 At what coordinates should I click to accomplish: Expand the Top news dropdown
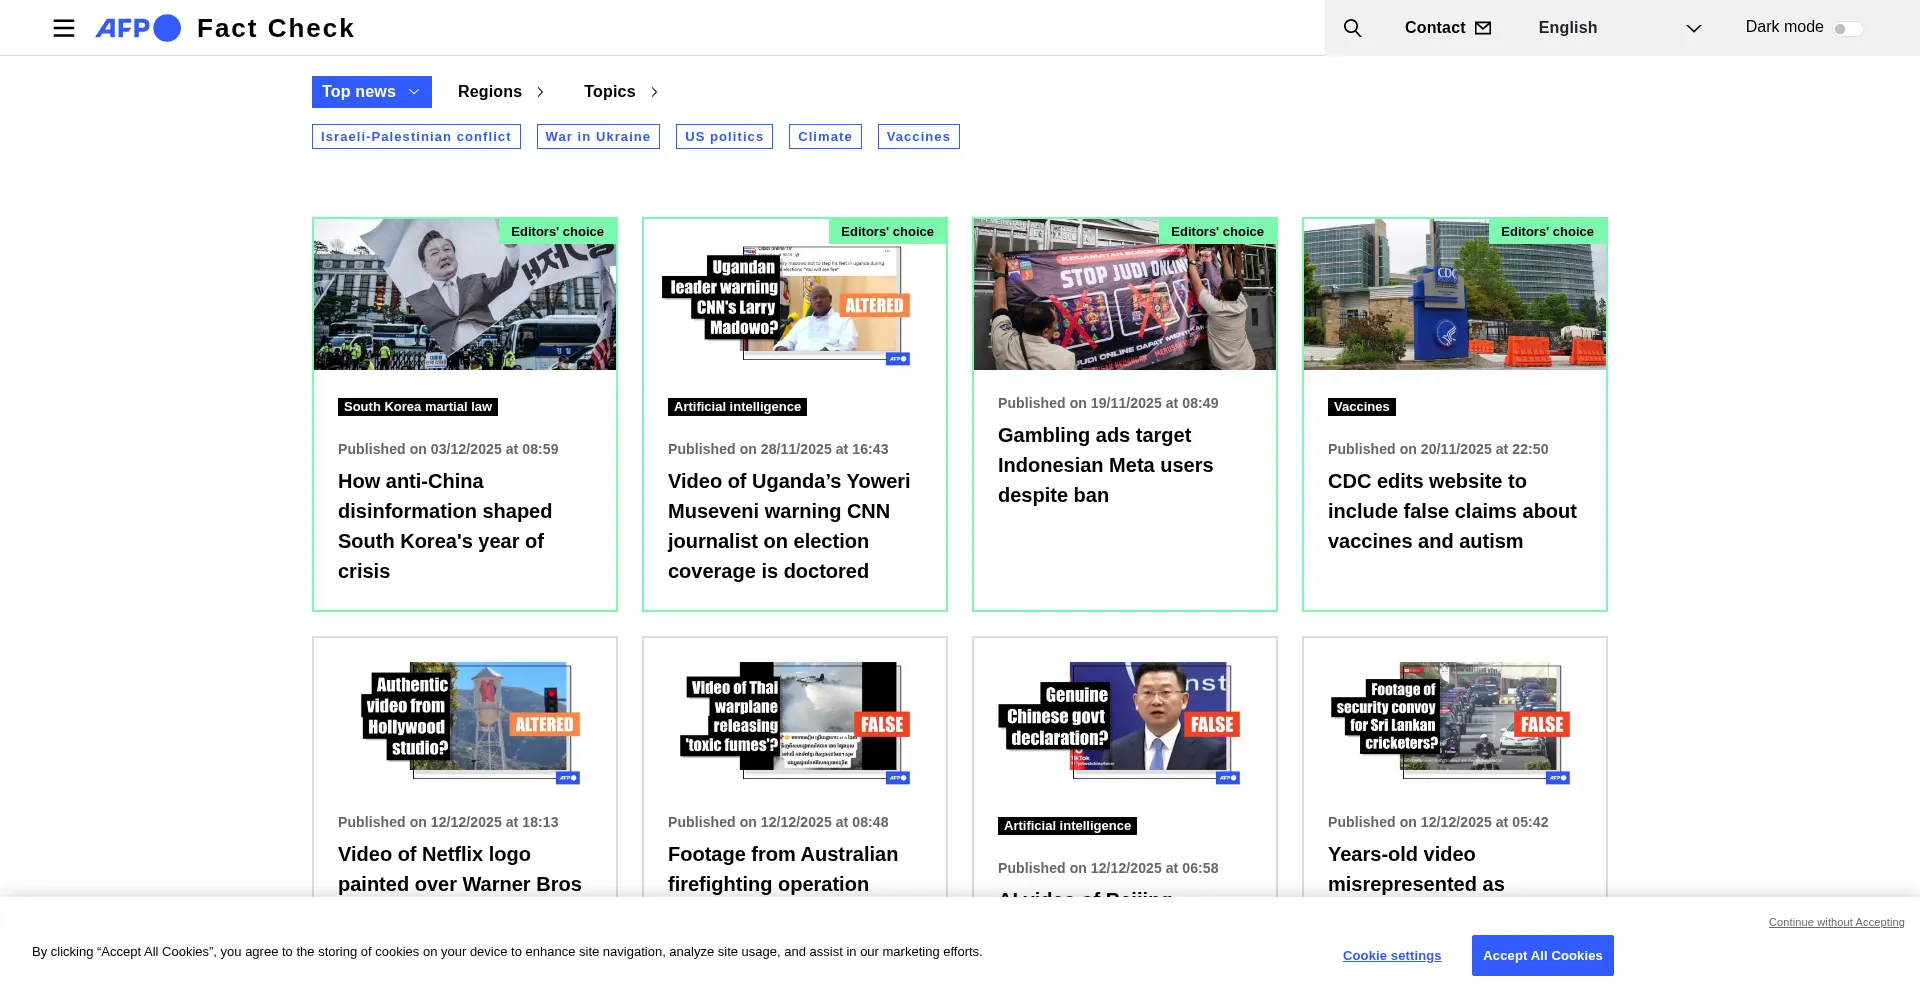click(x=371, y=92)
